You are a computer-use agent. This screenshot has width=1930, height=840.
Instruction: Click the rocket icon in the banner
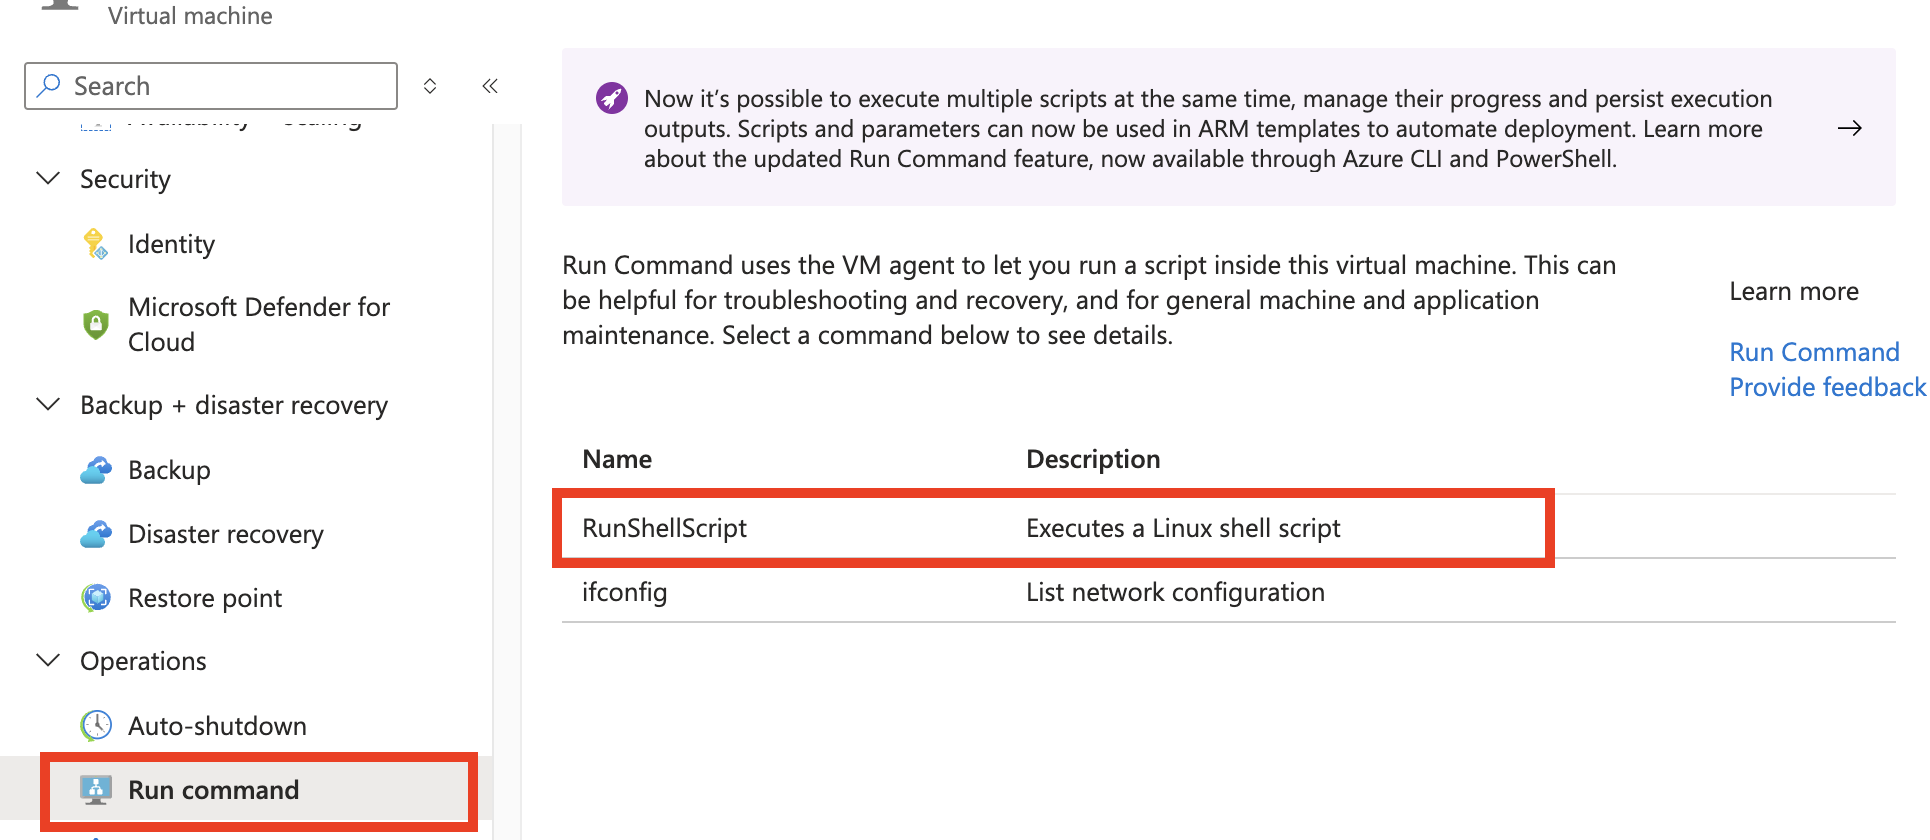611,99
